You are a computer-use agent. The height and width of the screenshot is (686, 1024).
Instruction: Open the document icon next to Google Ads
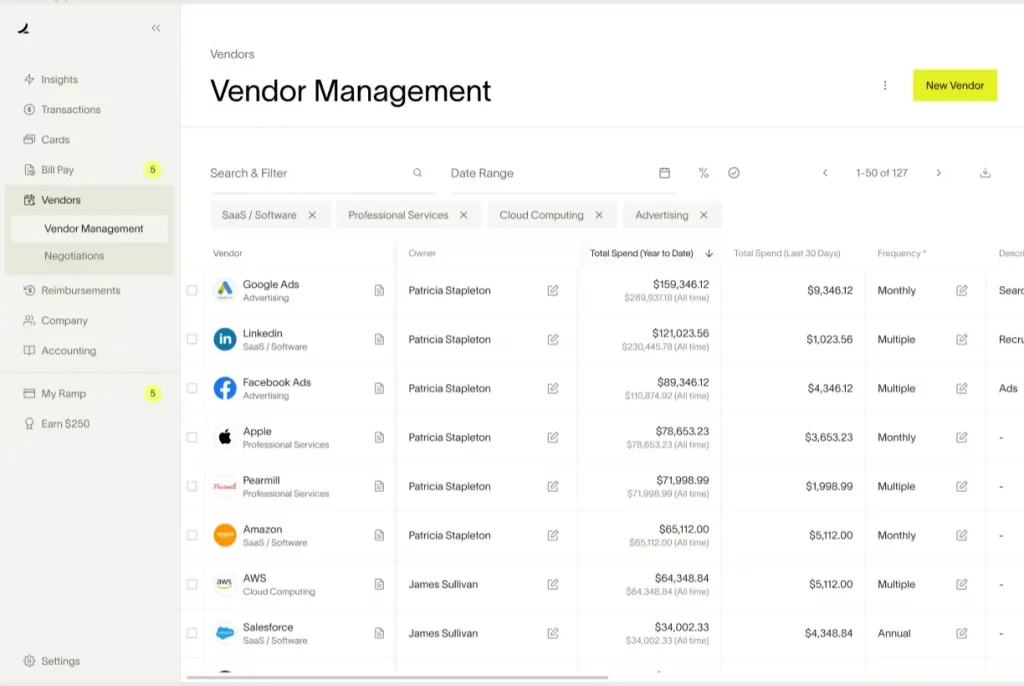pos(379,290)
